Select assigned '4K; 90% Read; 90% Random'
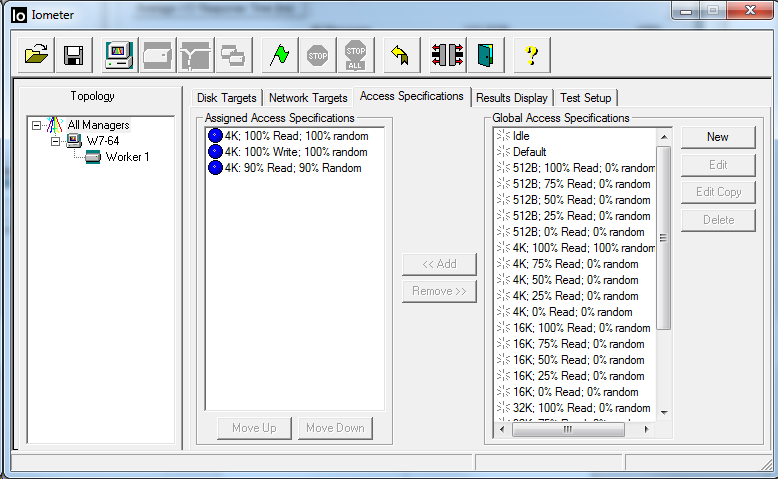Image resolution: width=778 pixels, height=479 pixels. pyautogui.click(x=293, y=168)
